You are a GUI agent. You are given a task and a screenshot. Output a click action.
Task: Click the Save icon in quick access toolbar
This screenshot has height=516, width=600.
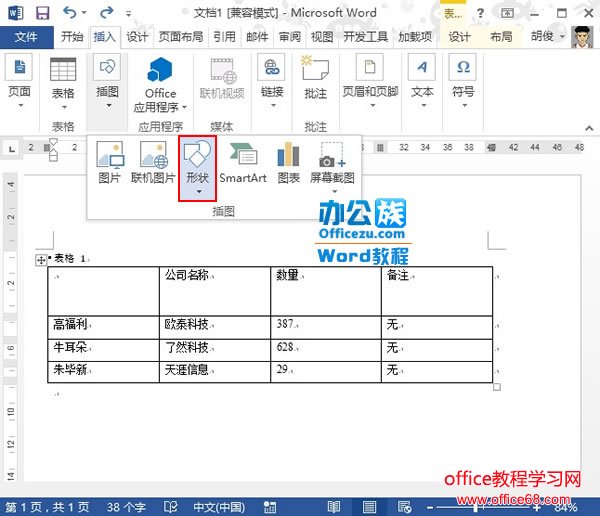click(x=42, y=13)
